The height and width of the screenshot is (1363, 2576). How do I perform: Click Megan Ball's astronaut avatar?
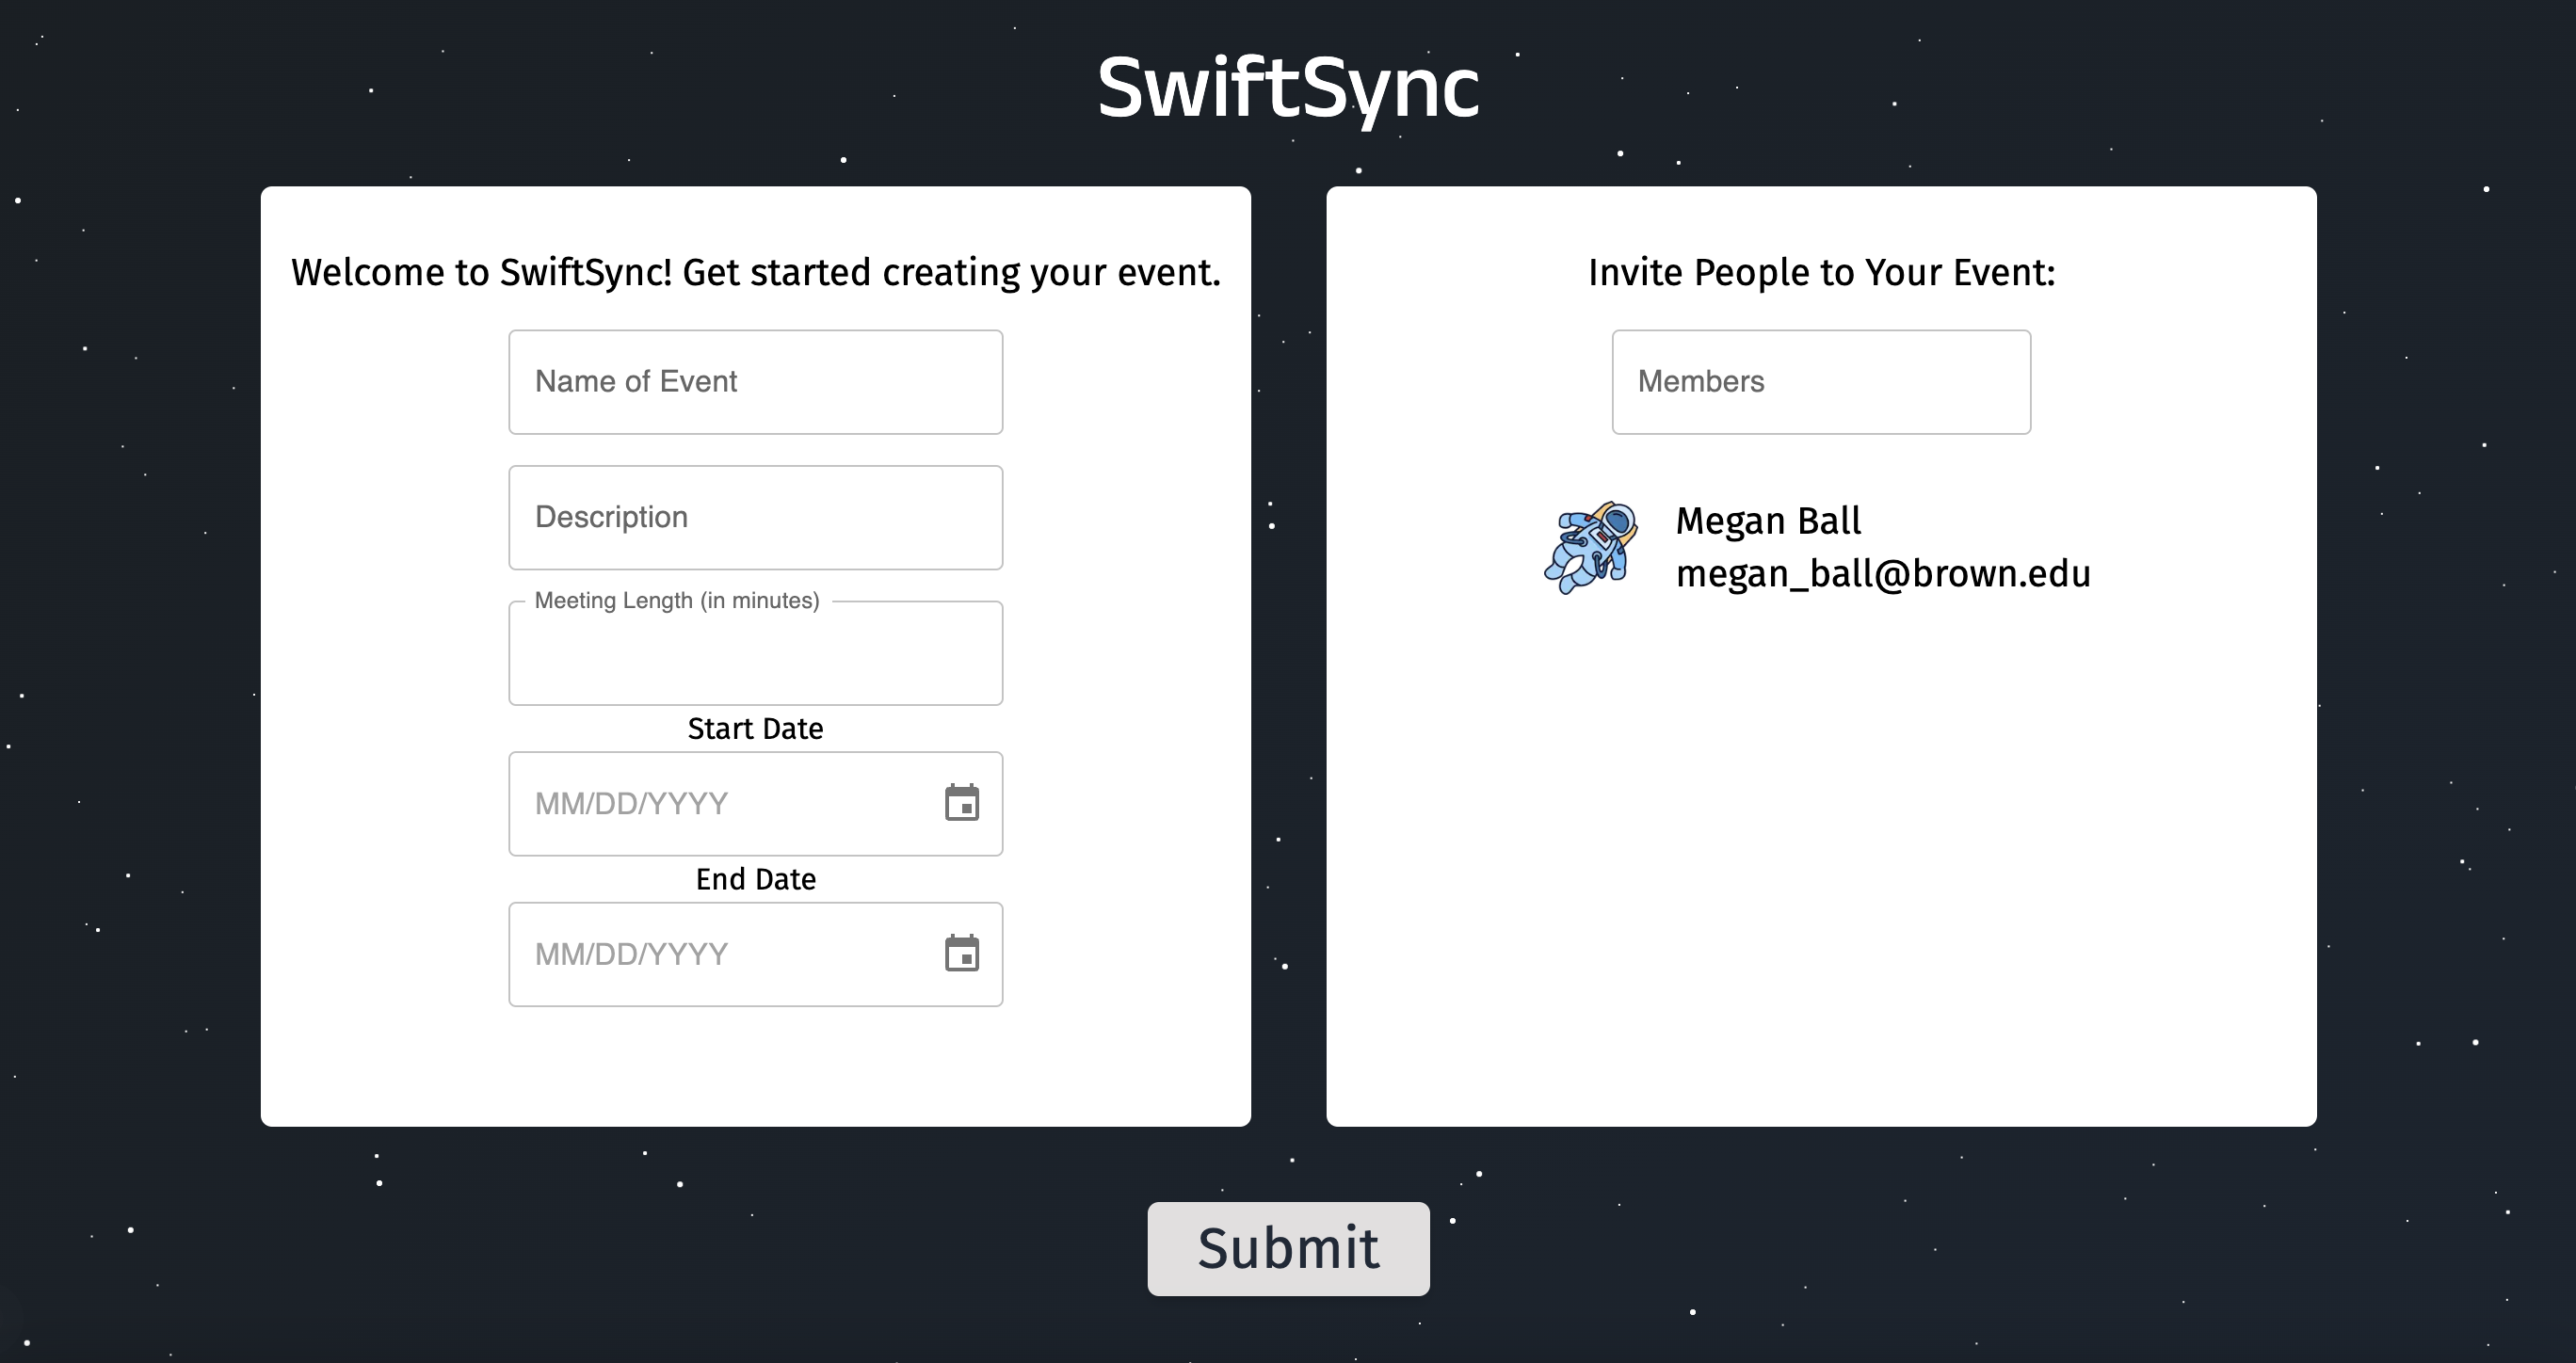(1590, 547)
